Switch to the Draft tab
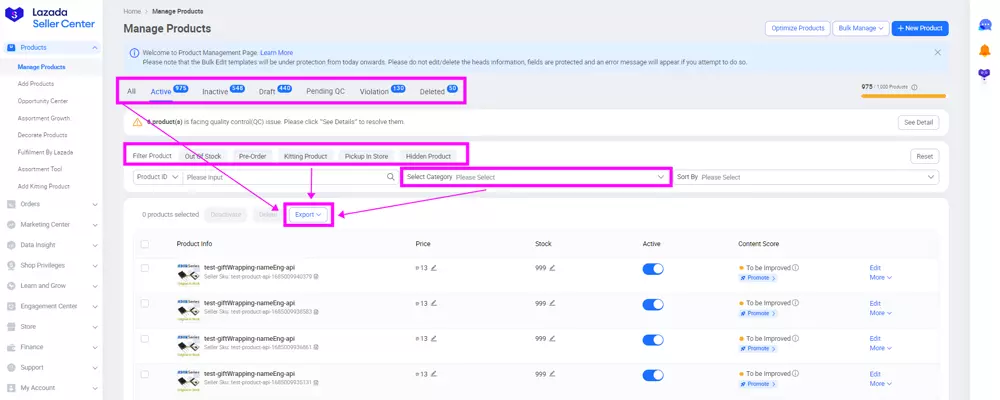Viewport: 1000px width, 400px height. (x=266, y=92)
